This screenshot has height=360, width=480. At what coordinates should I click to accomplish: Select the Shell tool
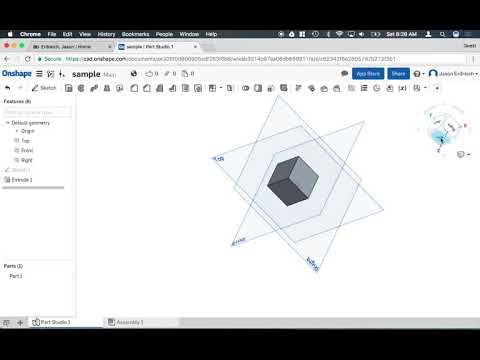click(185, 88)
